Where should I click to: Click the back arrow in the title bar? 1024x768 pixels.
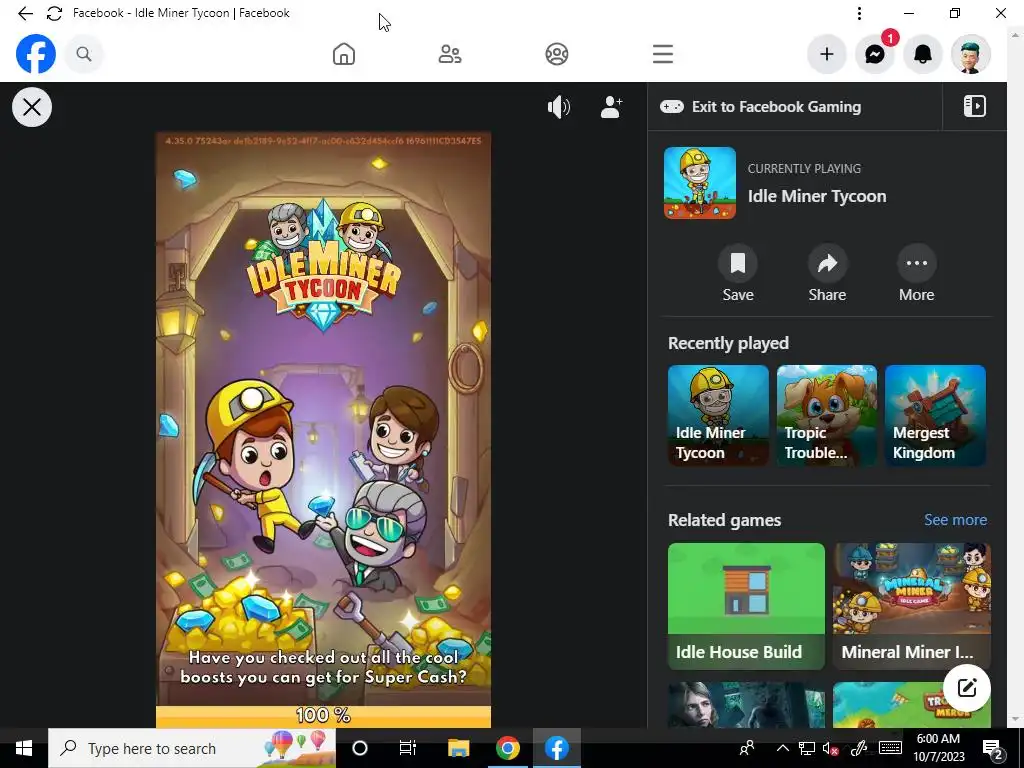pos(25,13)
